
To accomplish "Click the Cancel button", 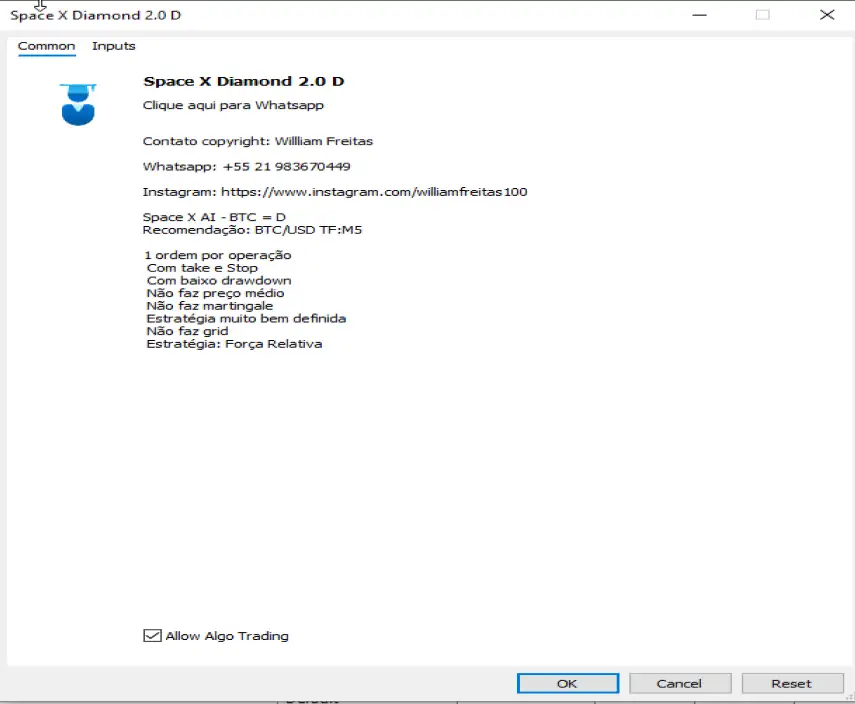I will tap(679, 683).
